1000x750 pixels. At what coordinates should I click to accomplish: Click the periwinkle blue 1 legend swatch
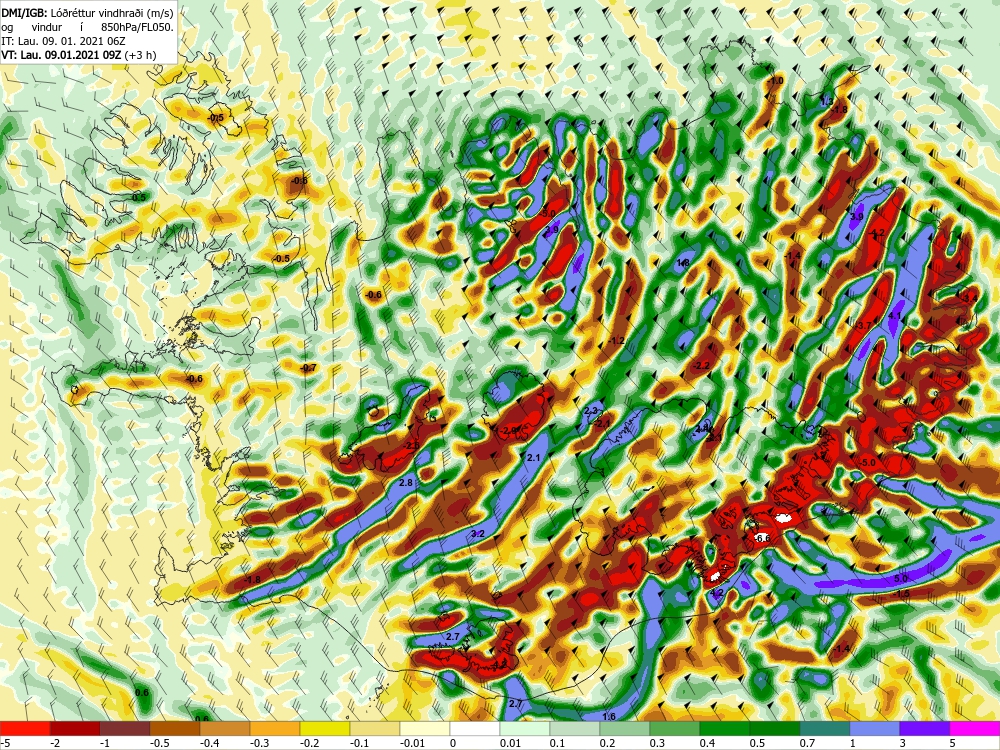[x=875, y=728]
